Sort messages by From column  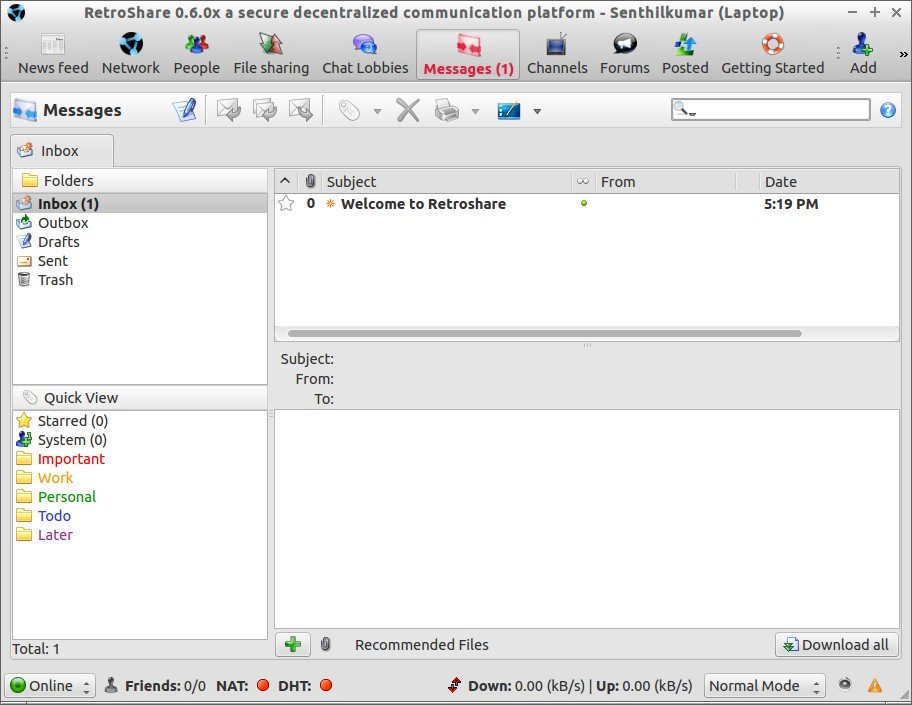[664, 181]
